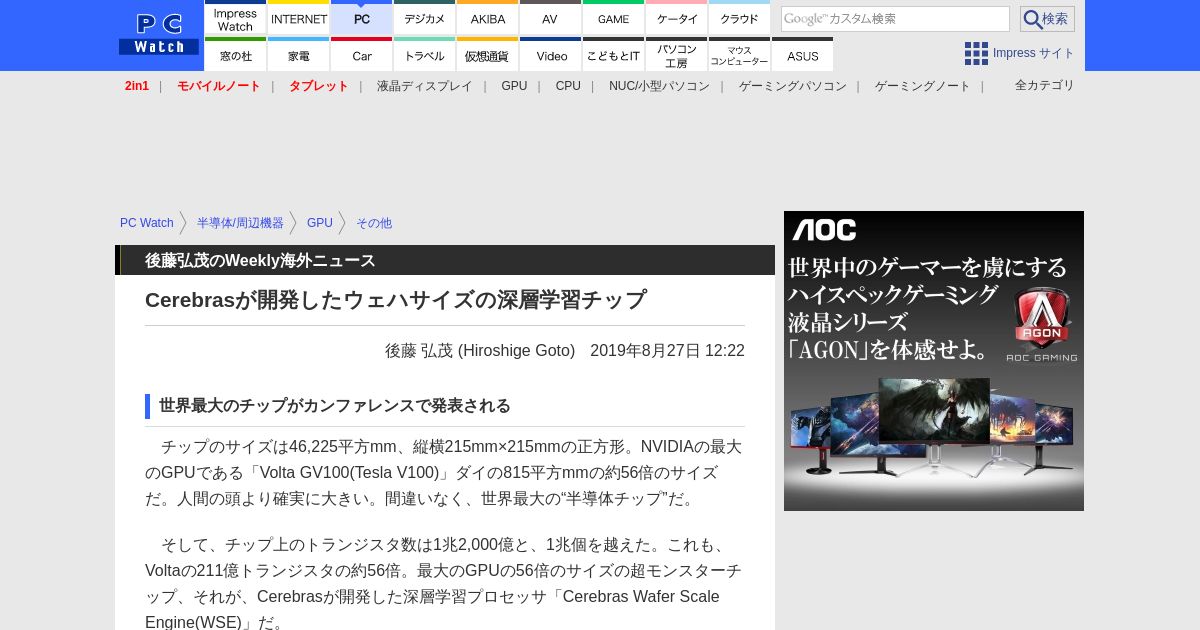
Task: Open the トラベル Watch tab
Action: (x=425, y=54)
